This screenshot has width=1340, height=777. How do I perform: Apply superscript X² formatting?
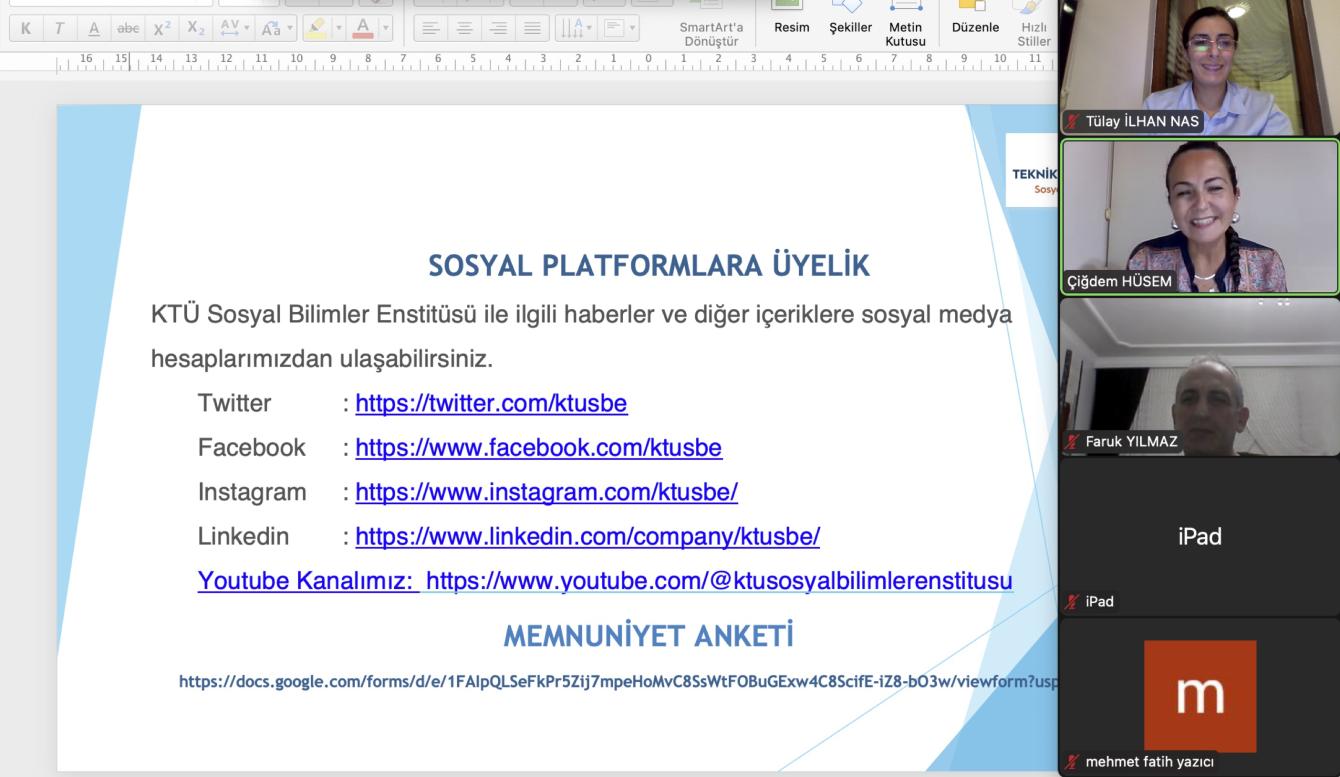click(x=162, y=28)
